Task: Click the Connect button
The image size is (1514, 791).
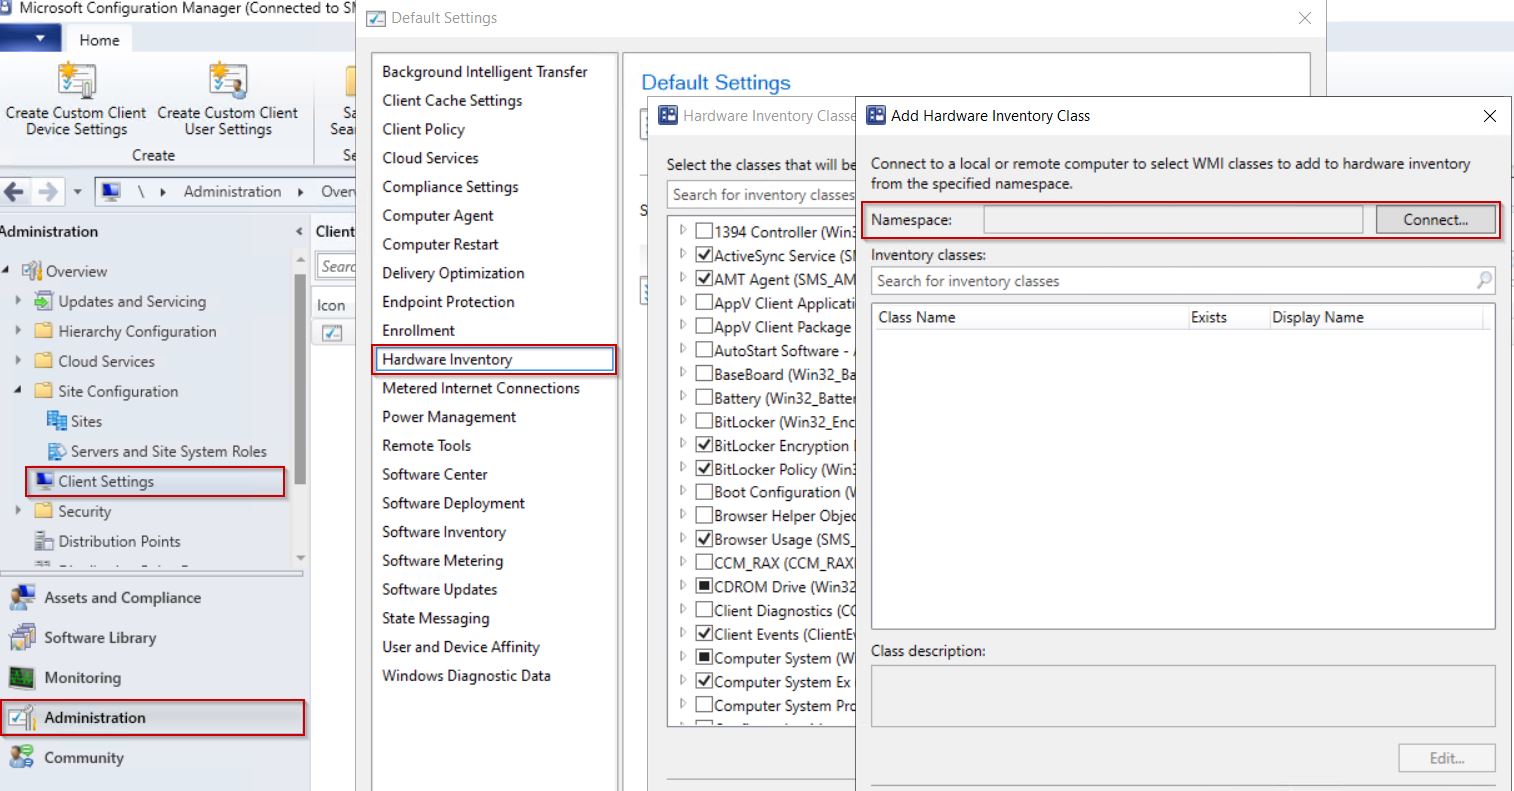Action: pos(1436,220)
